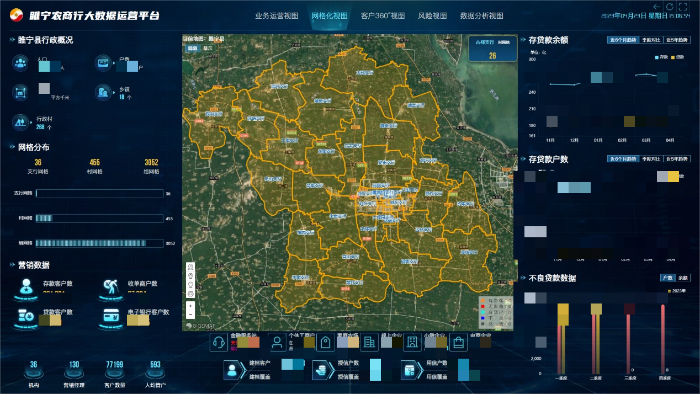Select the 收单商户数 merchant icon
Image resolution: width=700 pixels, height=394 pixels.
[x=111, y=289]
